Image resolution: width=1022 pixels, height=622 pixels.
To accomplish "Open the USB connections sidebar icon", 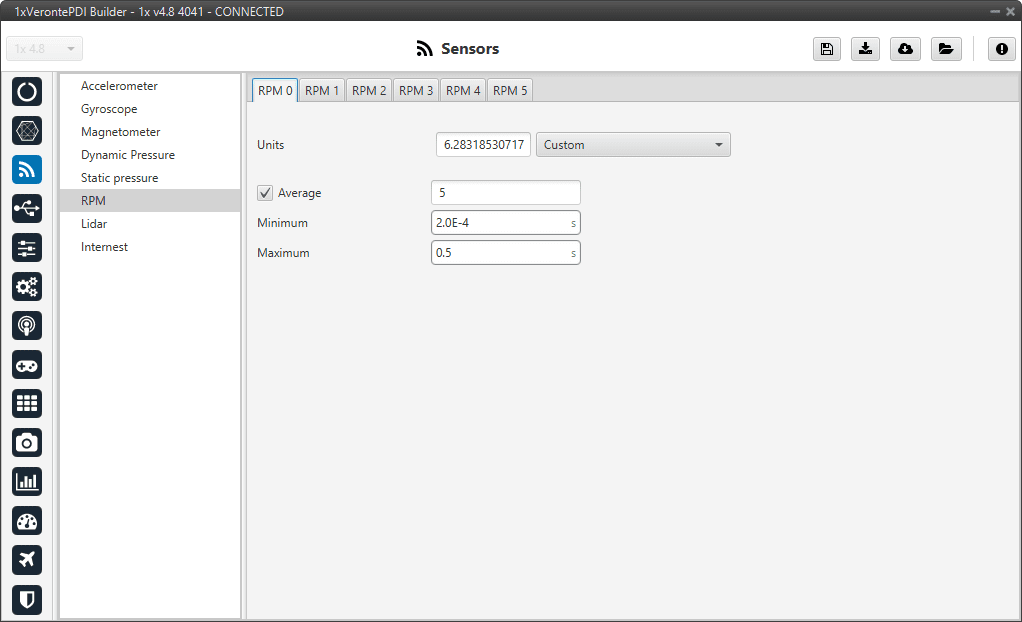I will [x=27, y=208].
